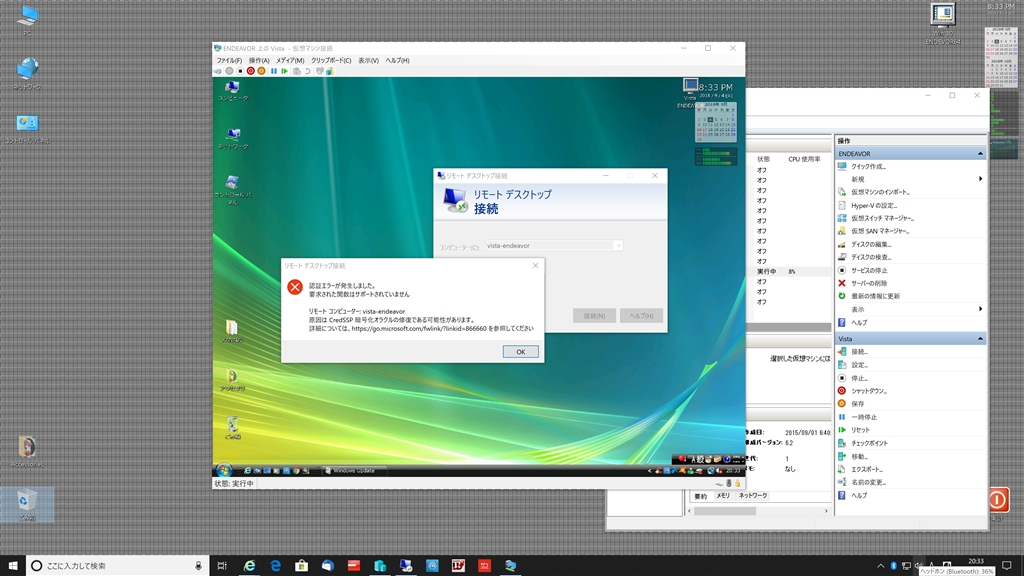Open the メディア(M) menu

point(290,60)
